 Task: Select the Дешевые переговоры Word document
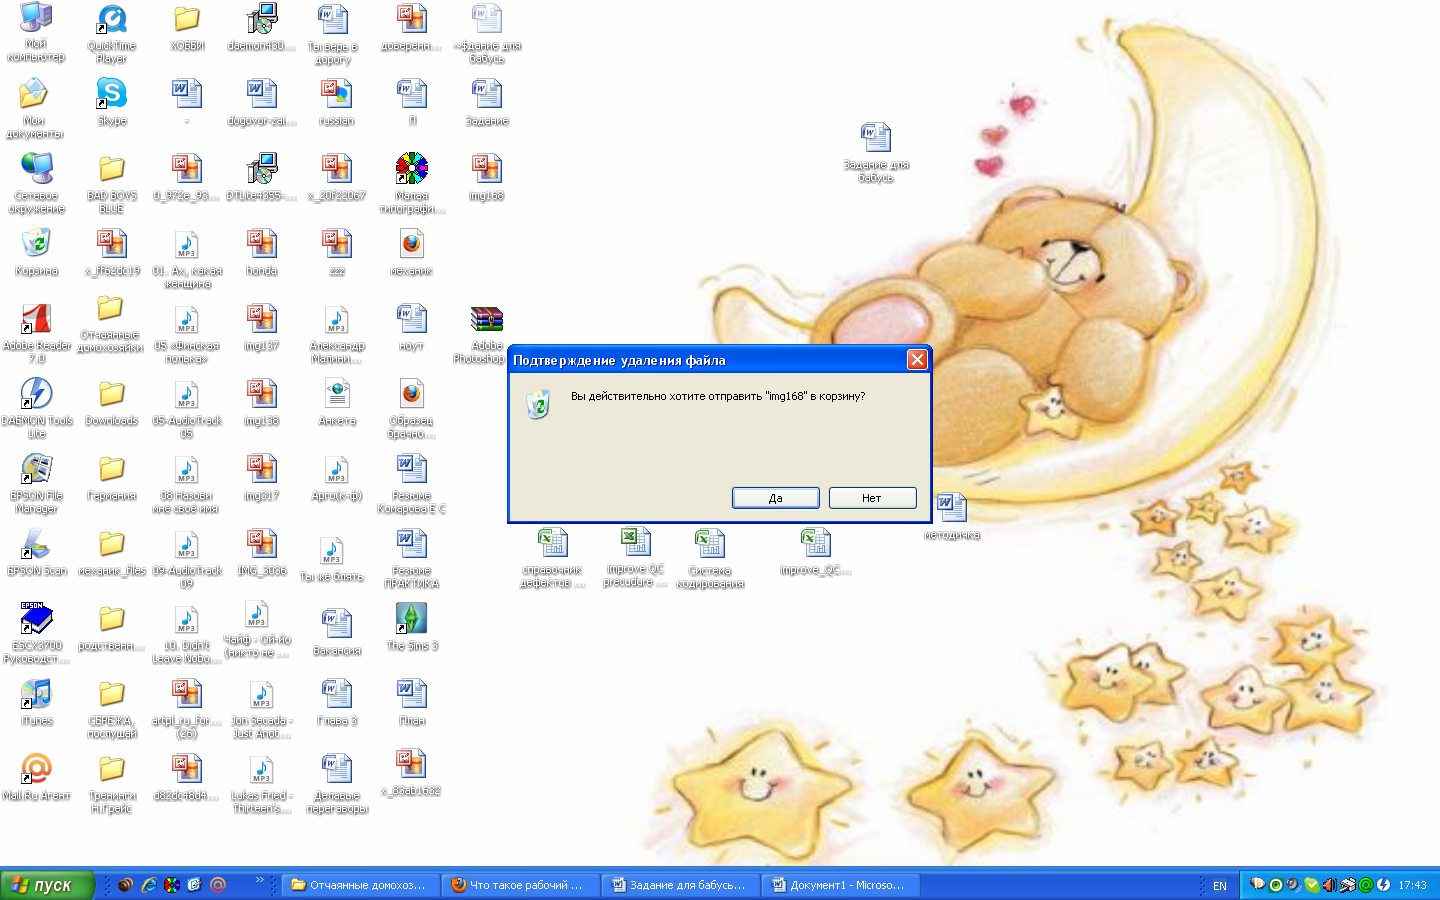337,784
